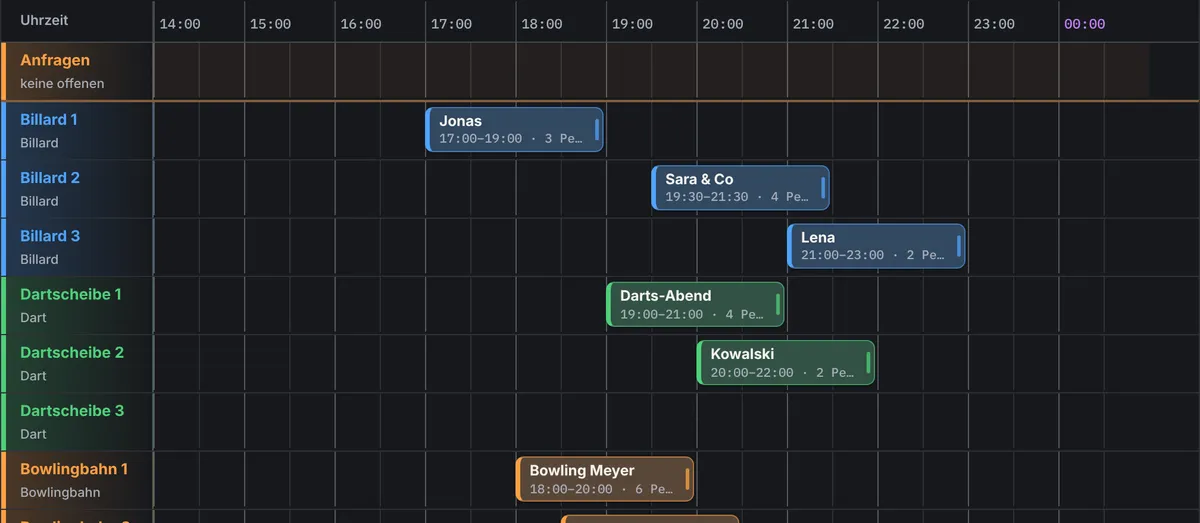
Task: Select the Dartscheibe 1 resource row
Action: point(77,305)
